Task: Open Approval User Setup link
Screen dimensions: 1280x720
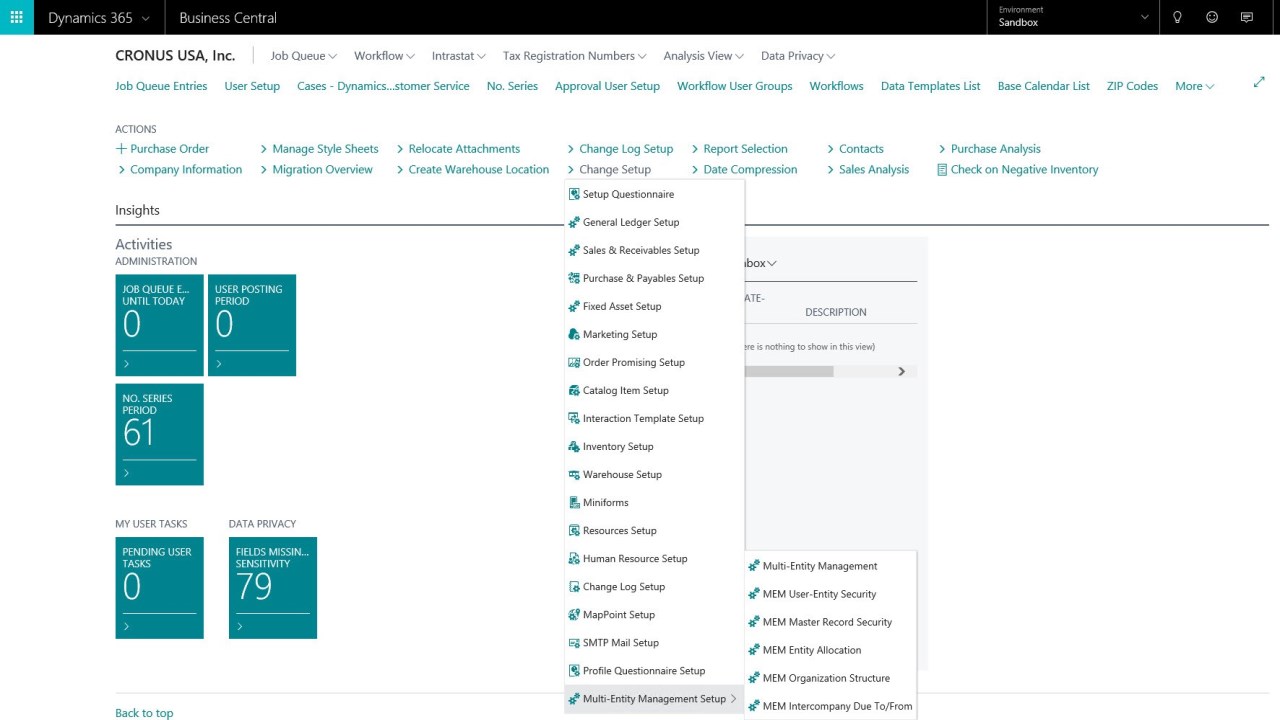Action: 607,86
